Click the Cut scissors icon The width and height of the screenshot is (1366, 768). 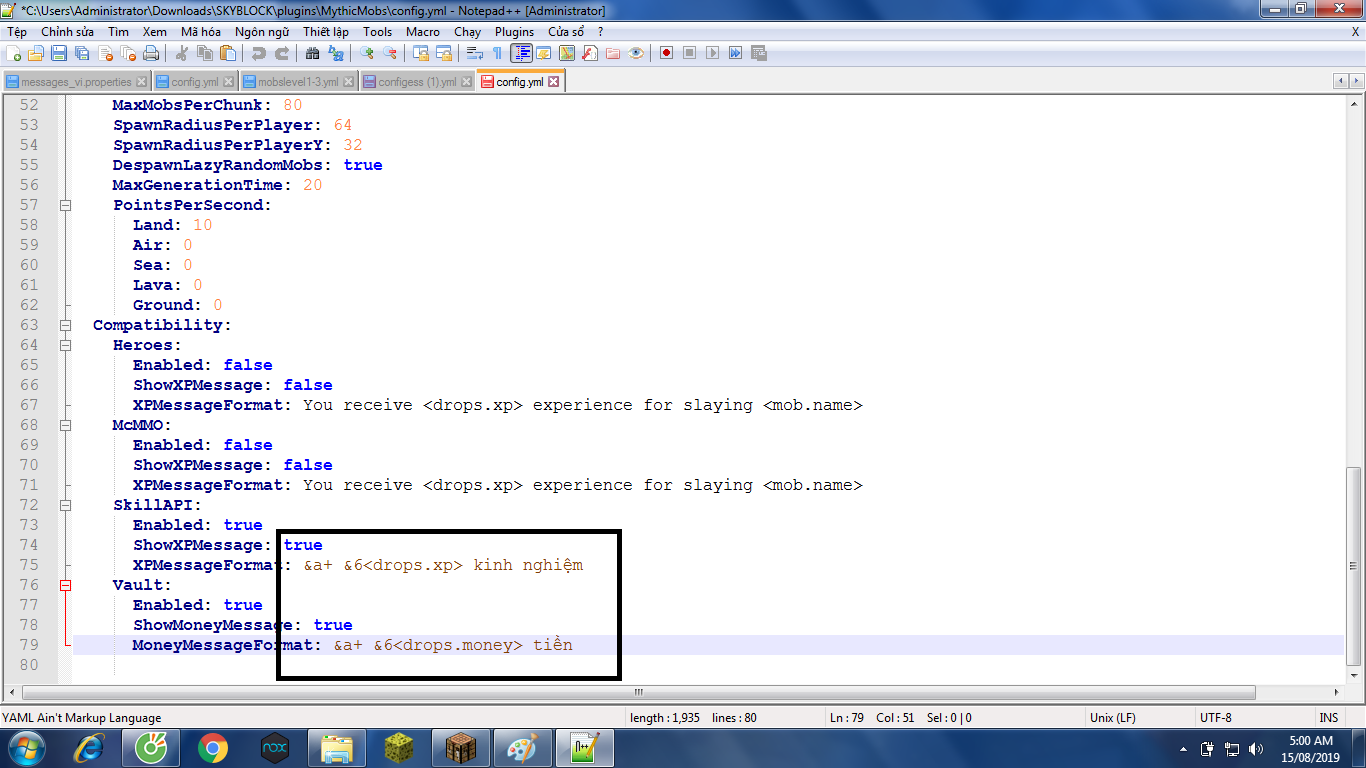tap(184, 53)
